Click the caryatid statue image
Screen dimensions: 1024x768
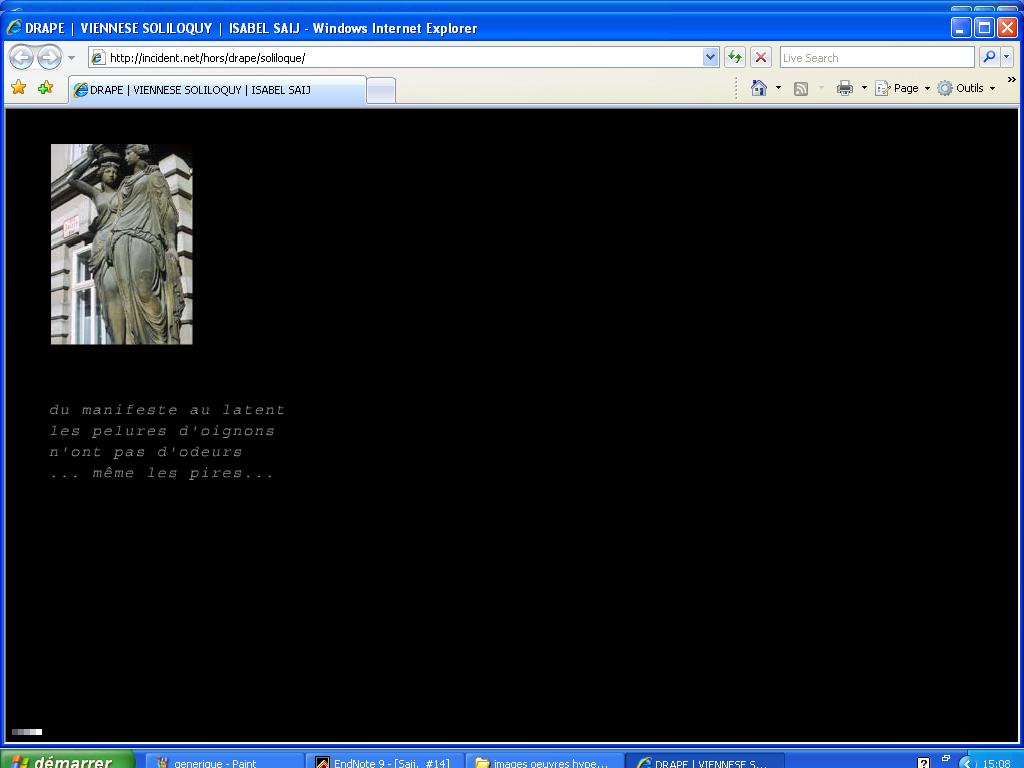(121, 244)
